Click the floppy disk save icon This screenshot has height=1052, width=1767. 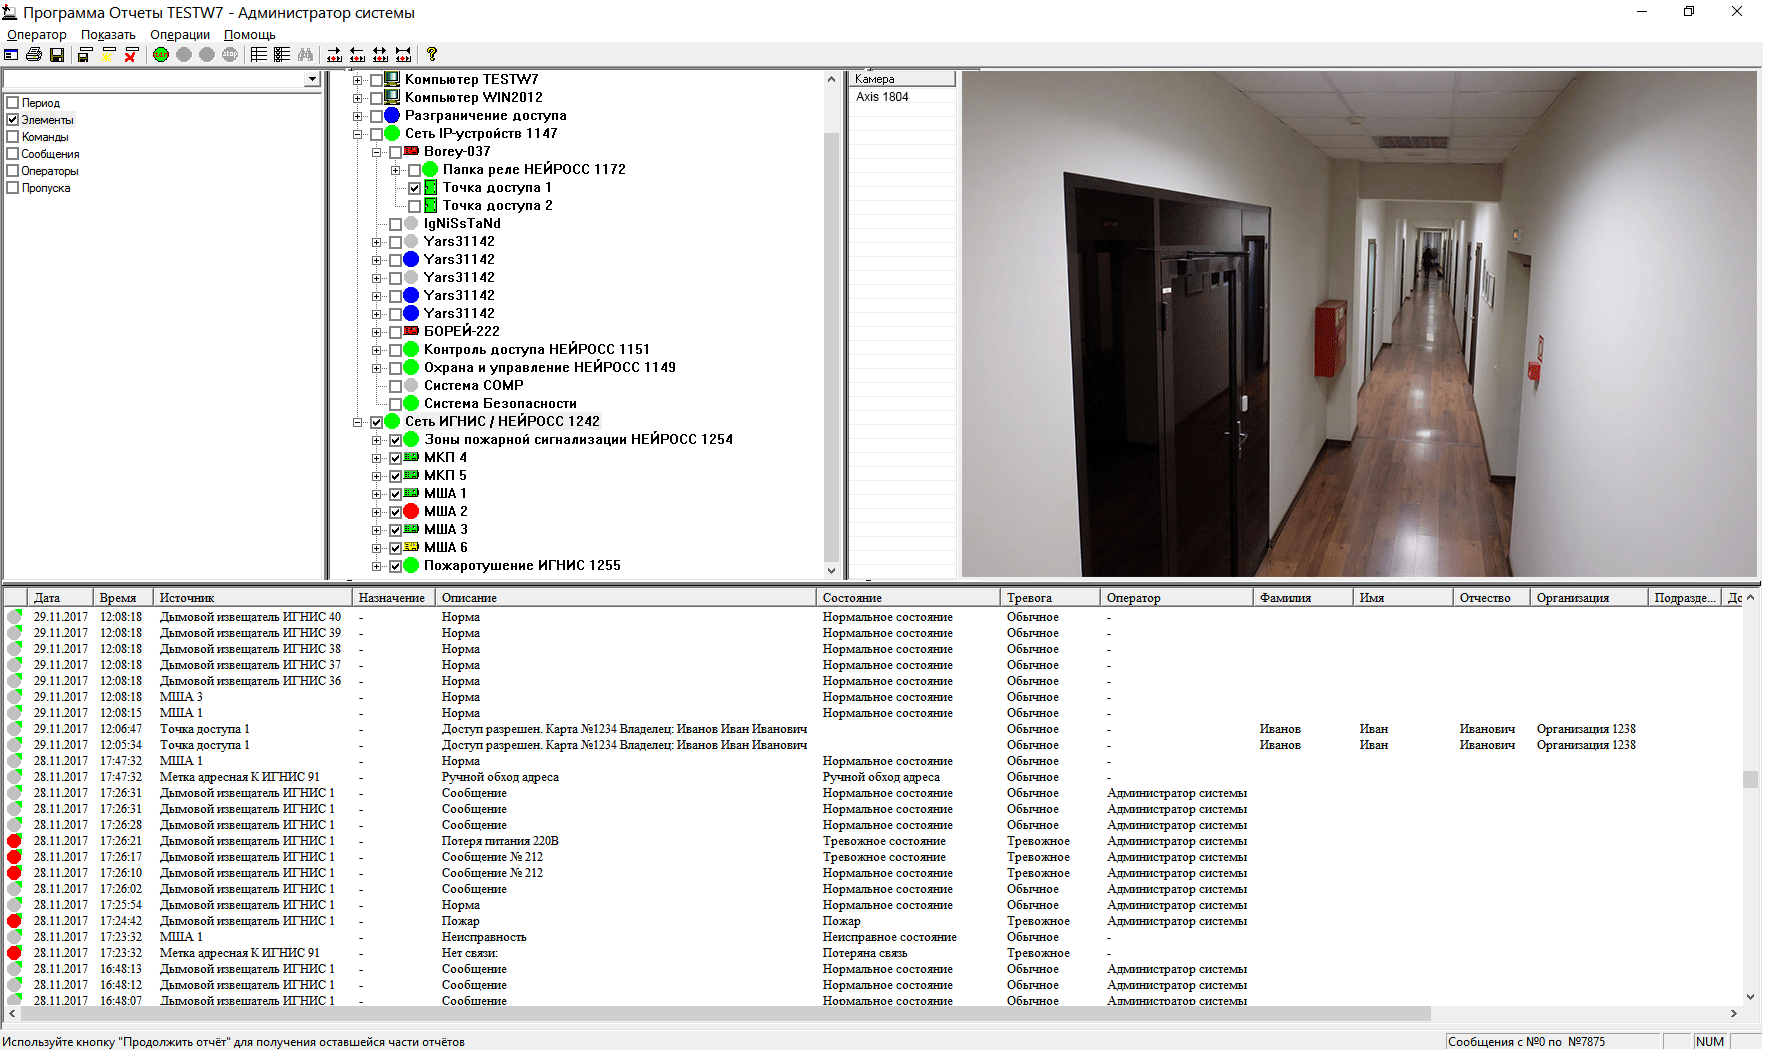tap(57, 55)
